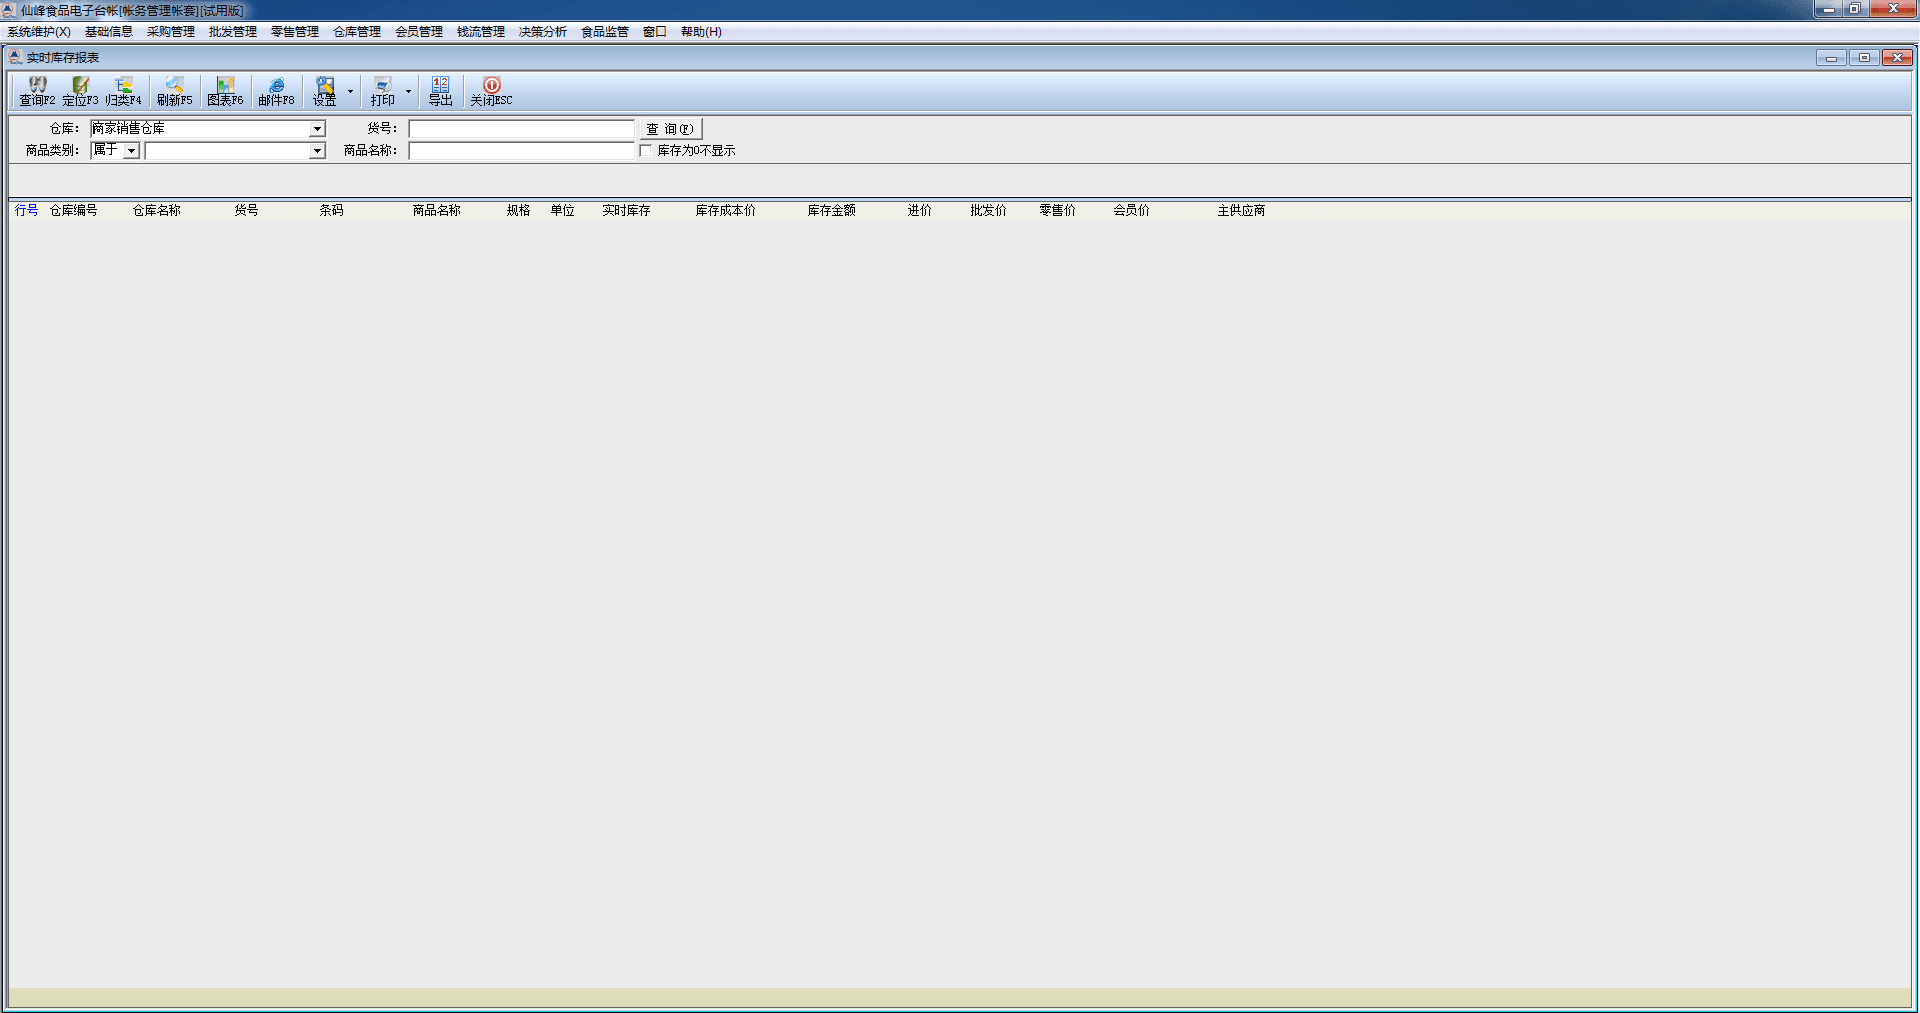Click the 货号 input field
Viewport: 1920px width, 1013px height.
tap(521, 129)
